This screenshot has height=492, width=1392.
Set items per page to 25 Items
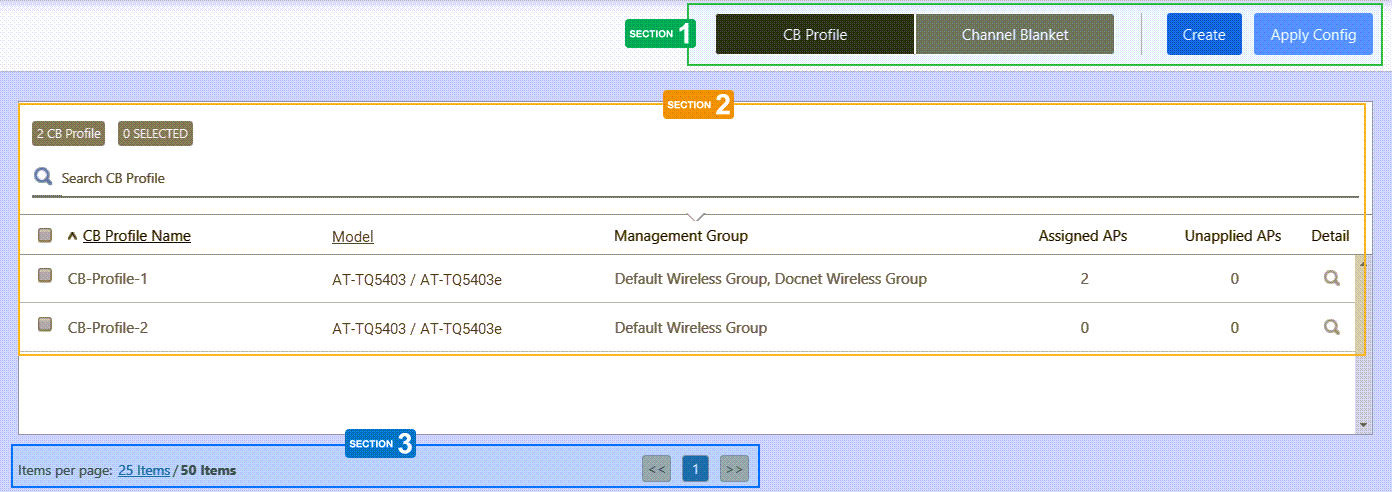144,470
